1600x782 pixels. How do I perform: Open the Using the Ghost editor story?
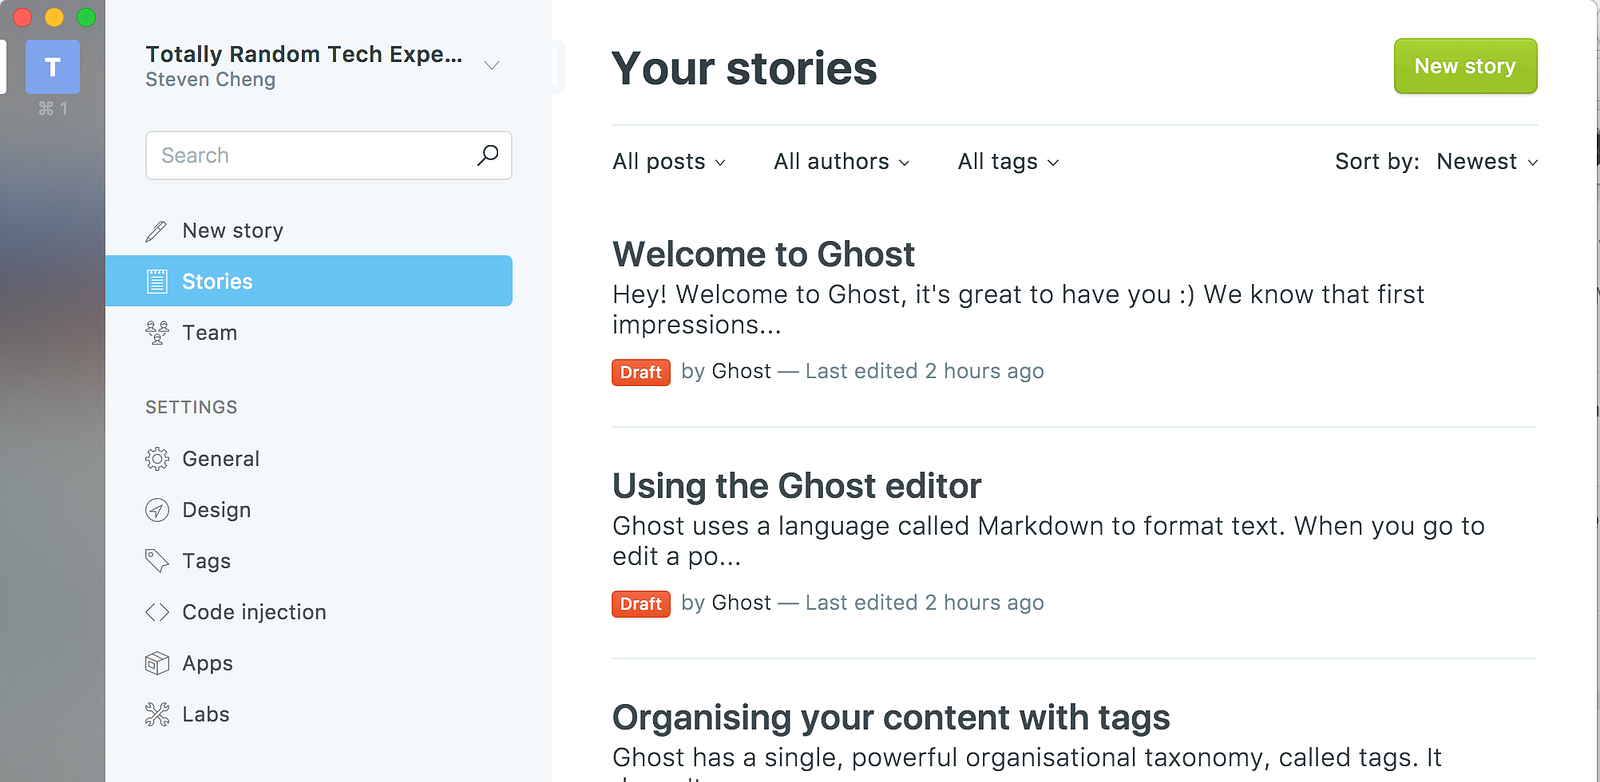[796, 486]
